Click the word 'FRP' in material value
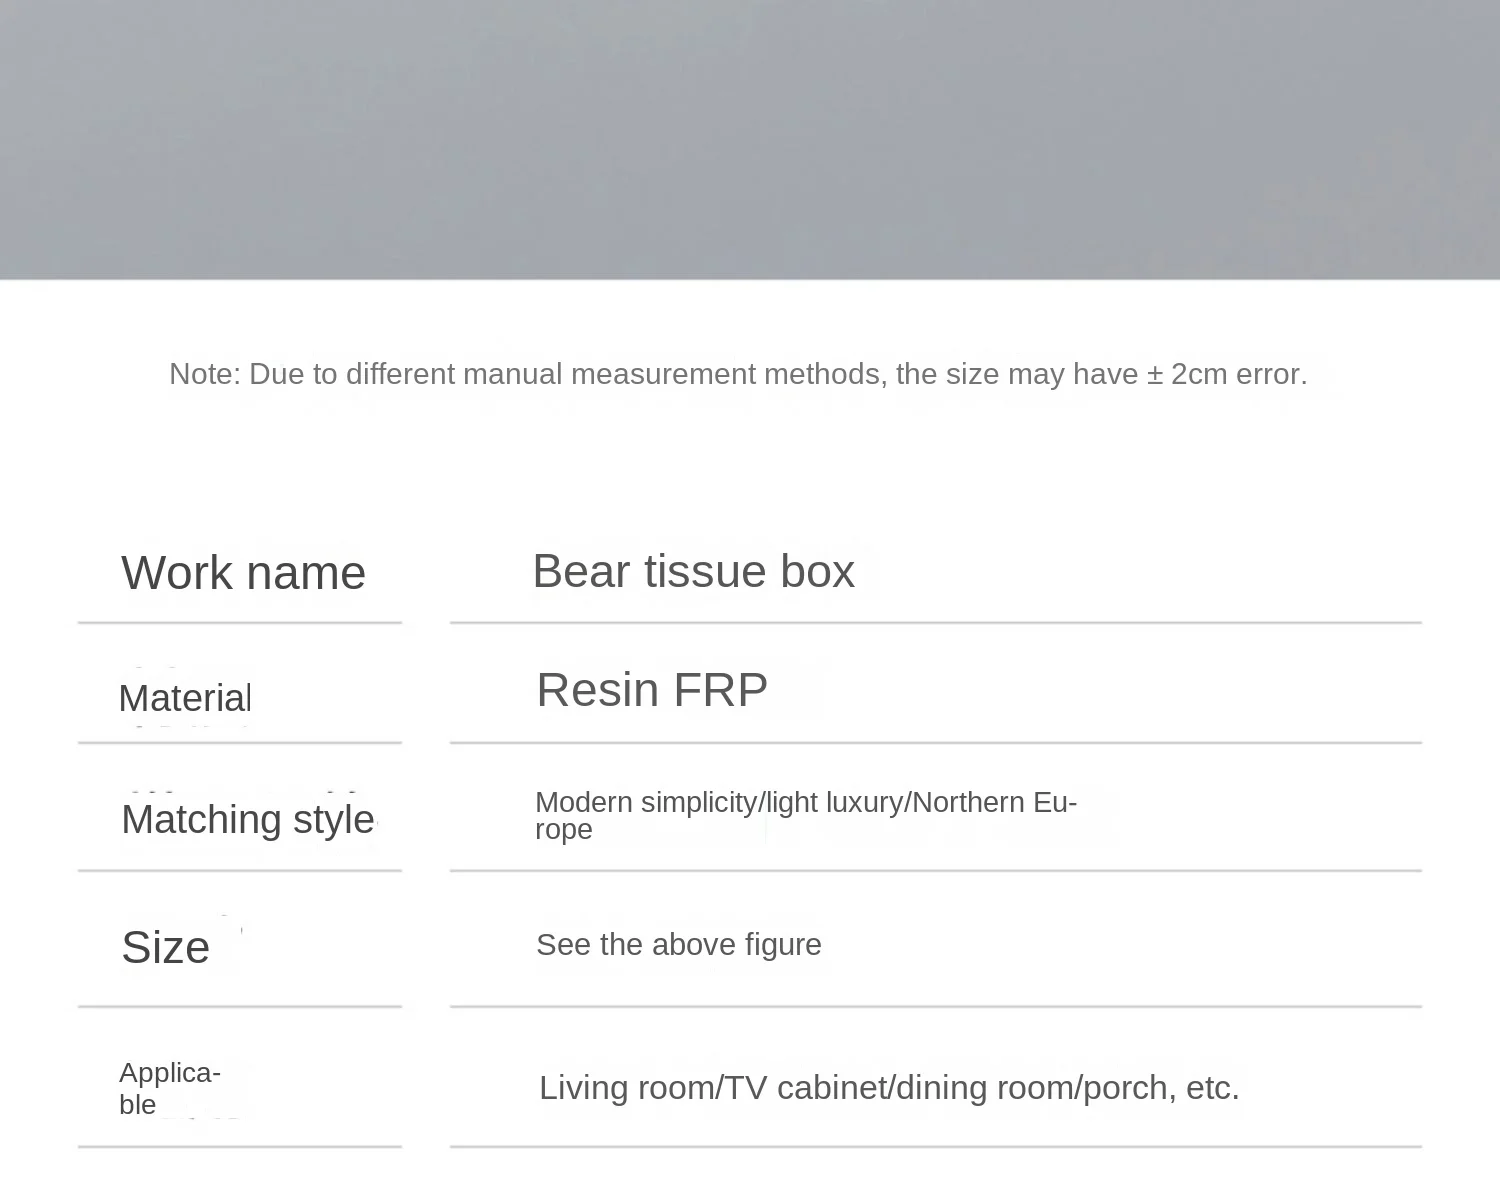 720,689
